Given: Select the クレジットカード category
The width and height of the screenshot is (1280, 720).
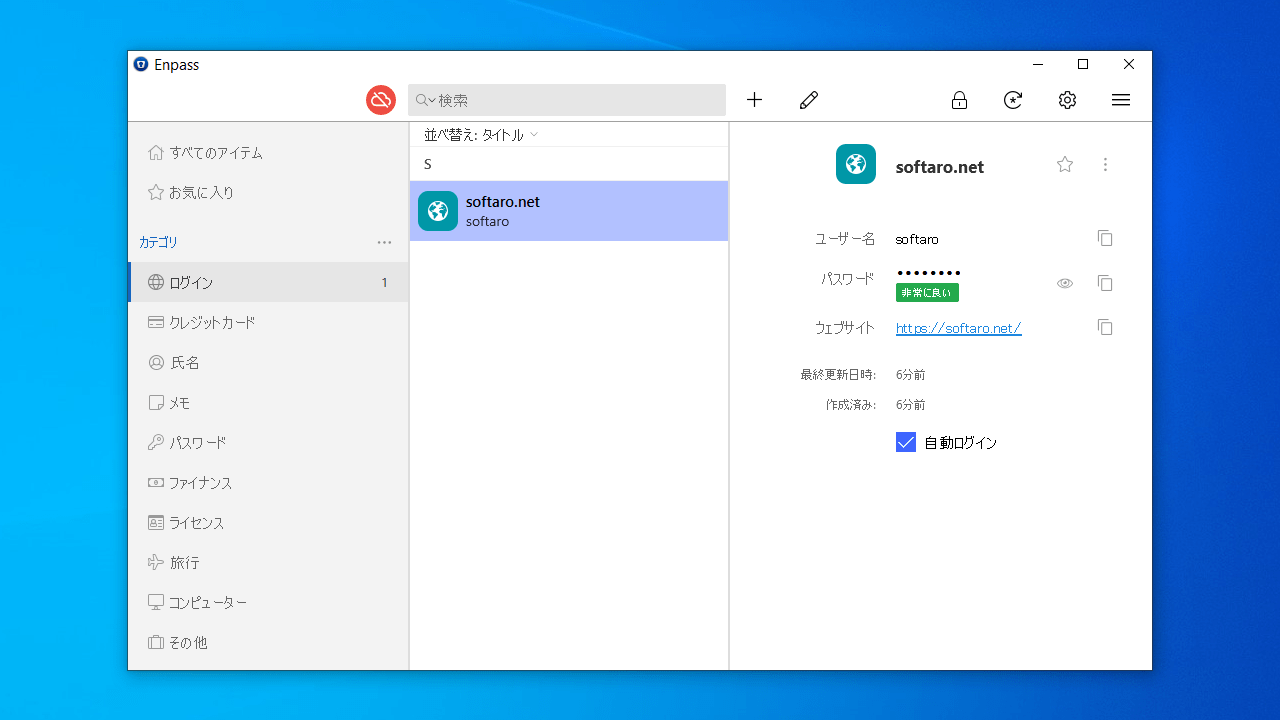Looking at the screenshot, I should 268,322.
